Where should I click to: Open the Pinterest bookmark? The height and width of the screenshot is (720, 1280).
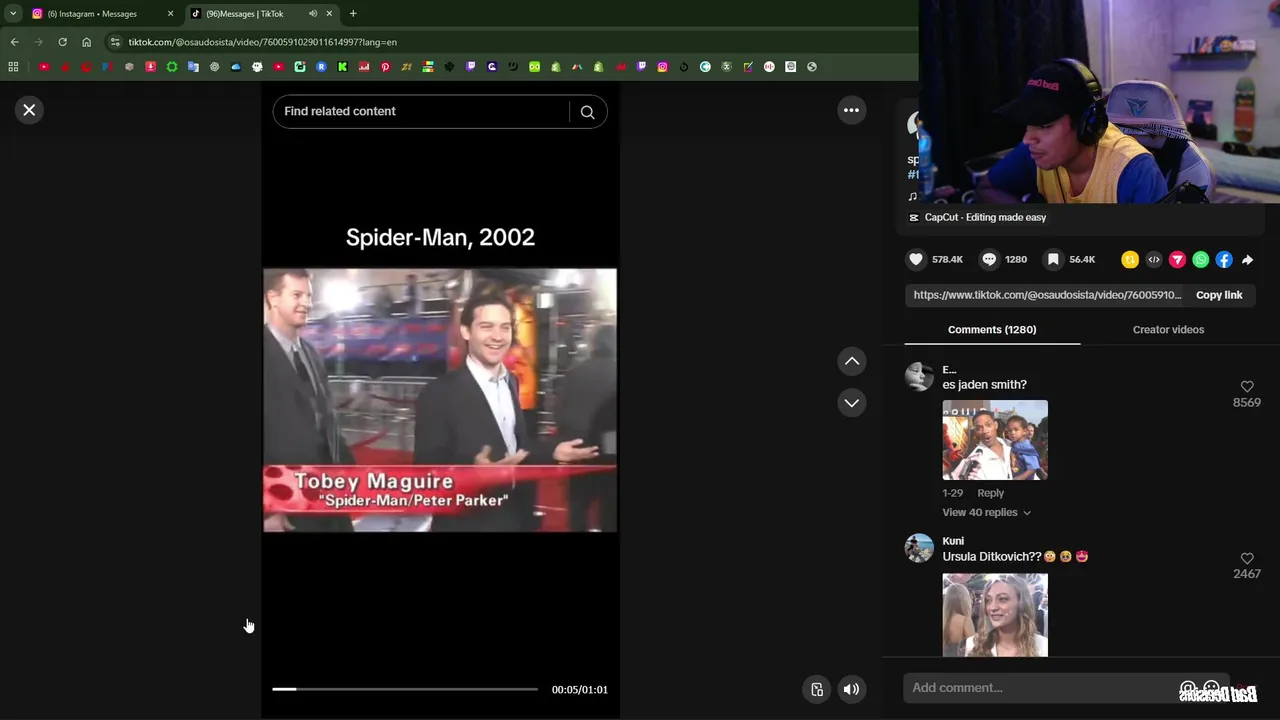click(x=385, y=67)
